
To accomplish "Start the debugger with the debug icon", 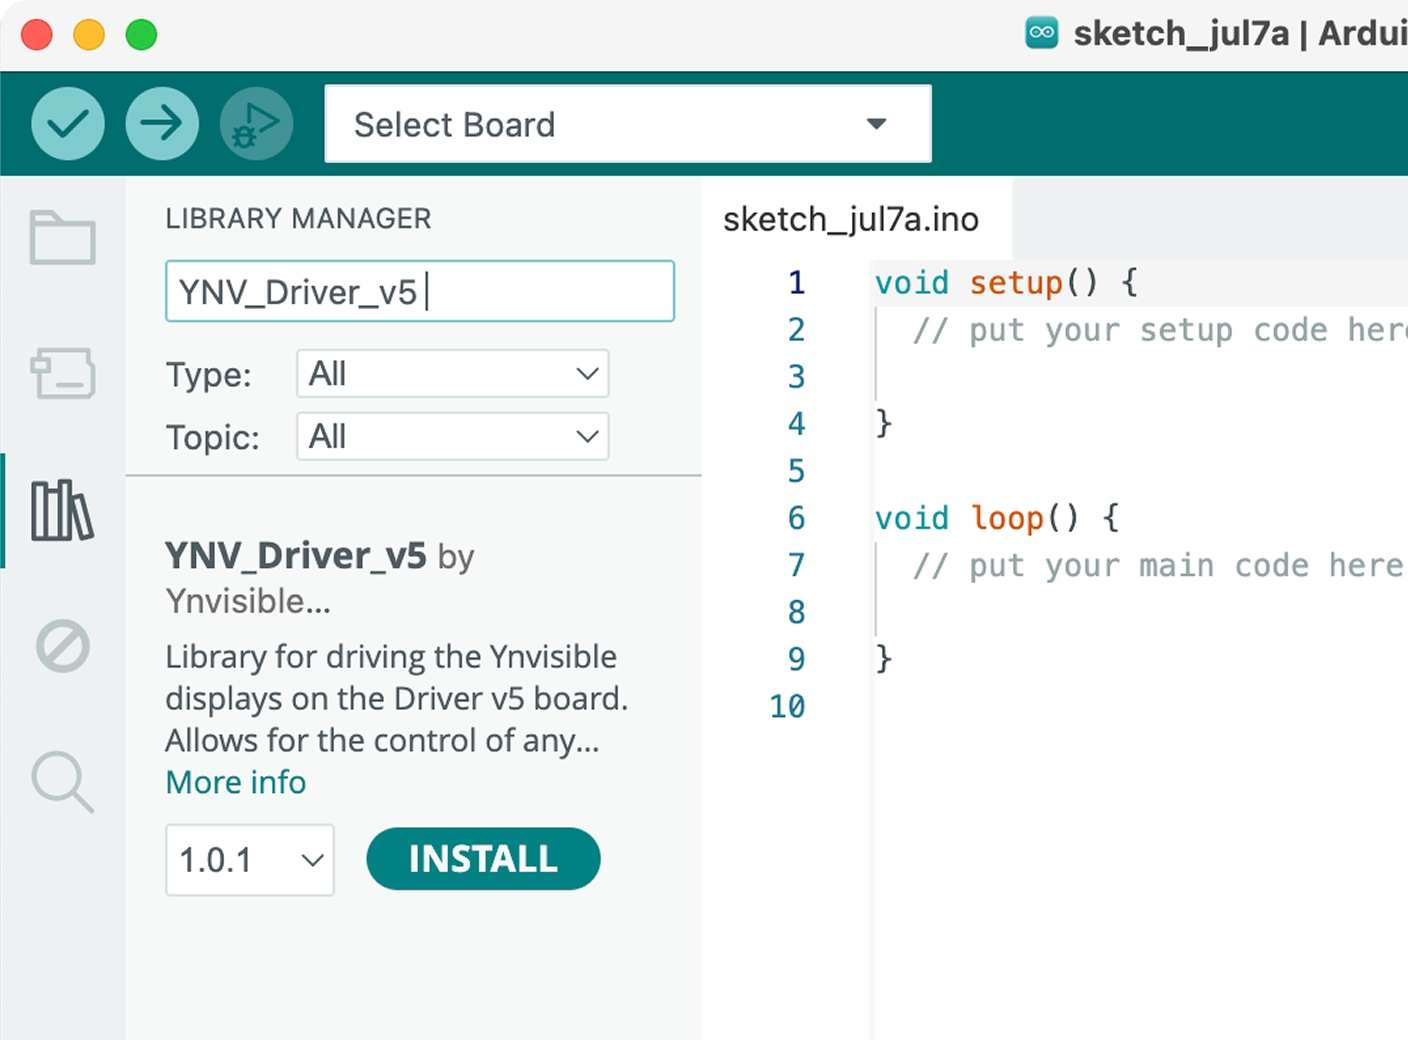I will pos(256,124).
